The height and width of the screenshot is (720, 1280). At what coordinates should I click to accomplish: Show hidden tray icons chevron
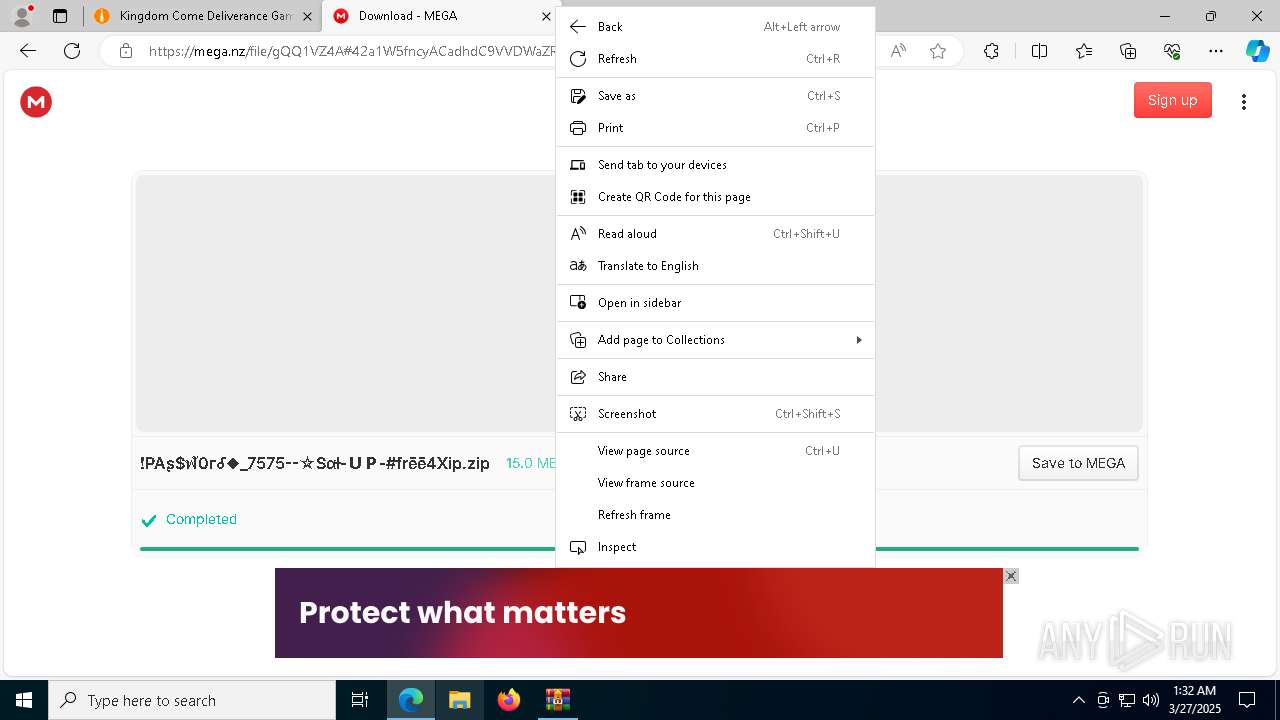1078,700
